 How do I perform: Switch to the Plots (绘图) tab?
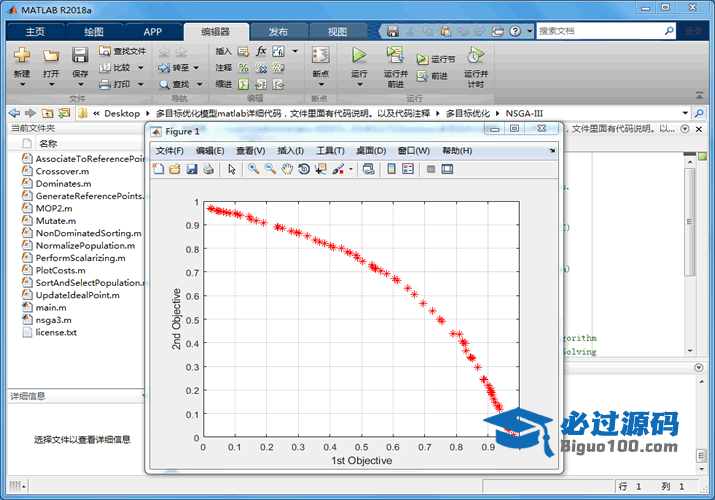point(94,31)
